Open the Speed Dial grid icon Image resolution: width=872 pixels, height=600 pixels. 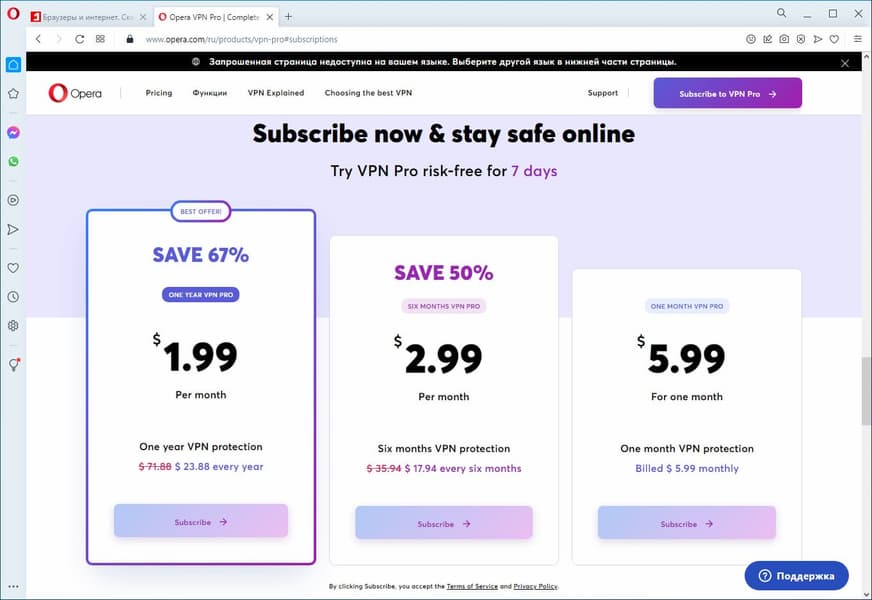tap(100, 39)
